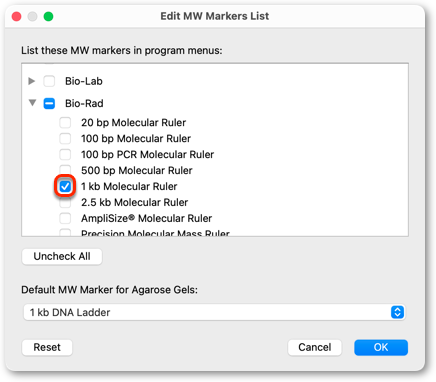Image resolution: width=436 pixels, height=382 pixels.
Task: Select 20 bp Molecular Ruler text
Action: pos(133,123)
